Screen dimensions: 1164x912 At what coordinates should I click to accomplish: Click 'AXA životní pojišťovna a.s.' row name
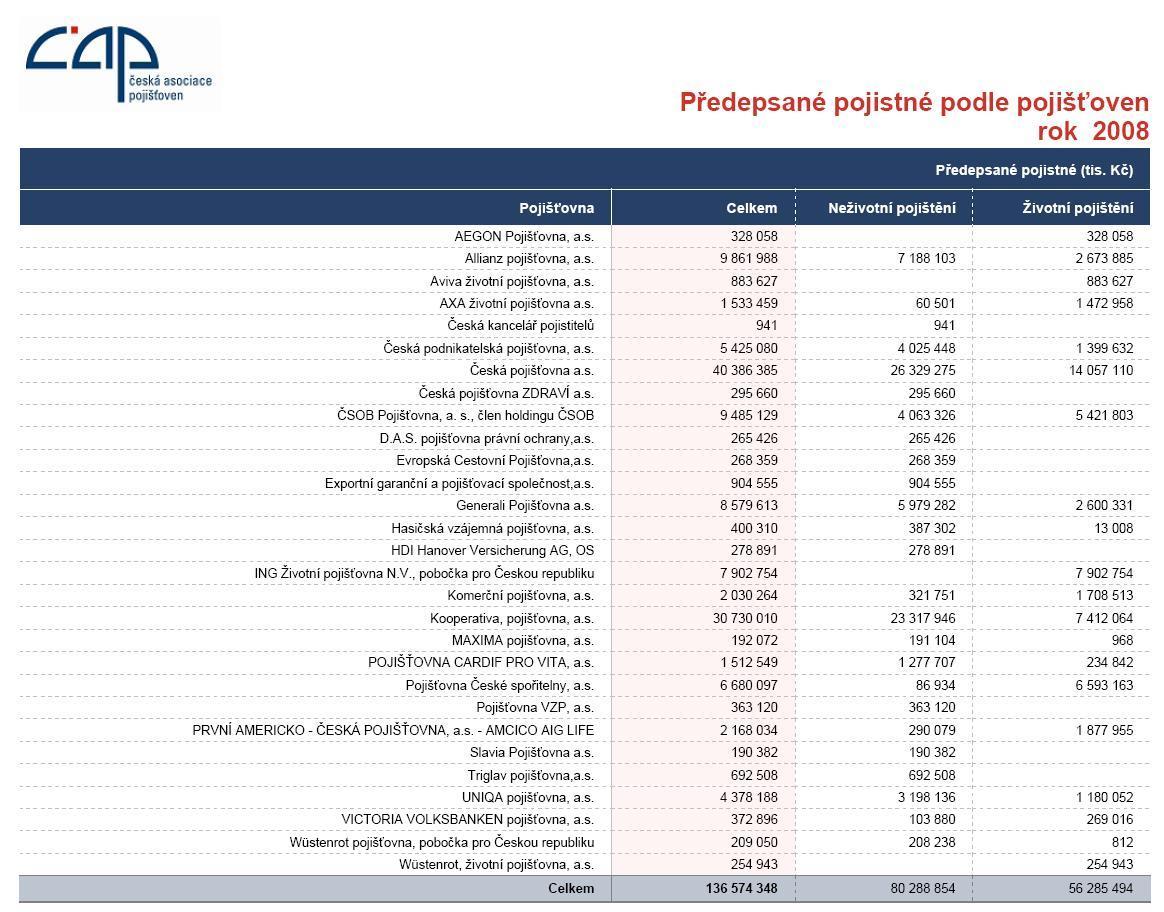coord(517,304)
